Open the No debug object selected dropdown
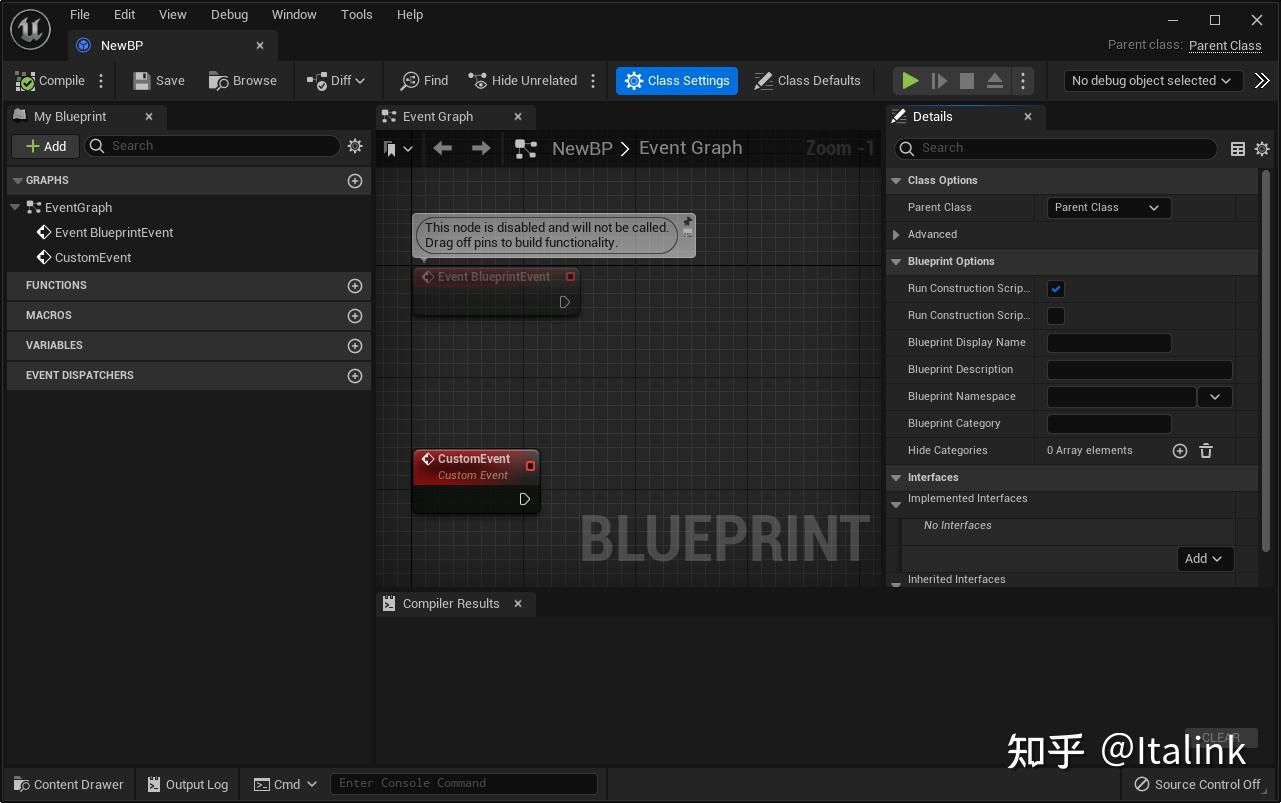Image resolution: width=1281 pixels, height=803 pixels. point(1152,80)
